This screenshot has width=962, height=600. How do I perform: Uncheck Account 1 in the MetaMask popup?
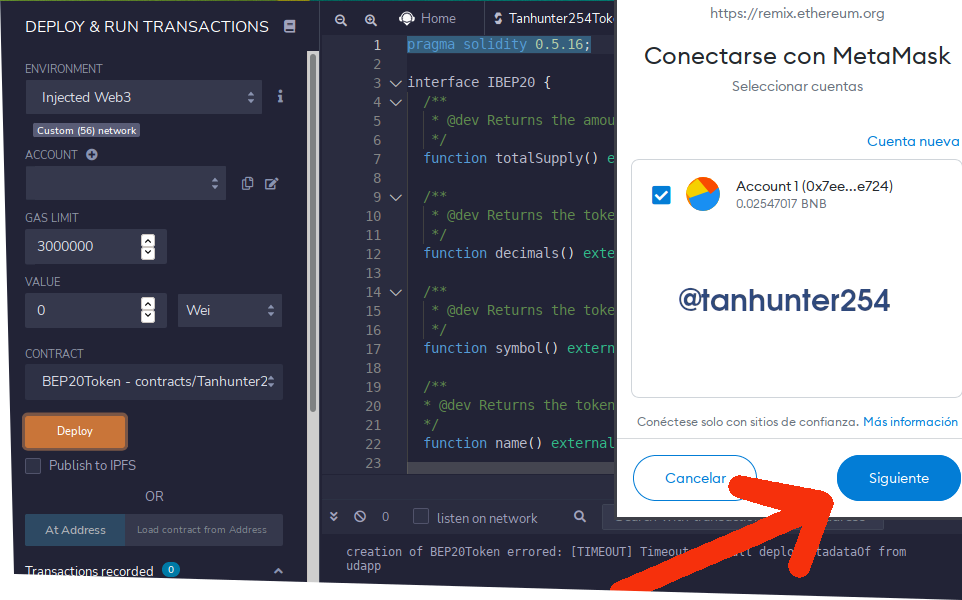(x=661, y=195)
